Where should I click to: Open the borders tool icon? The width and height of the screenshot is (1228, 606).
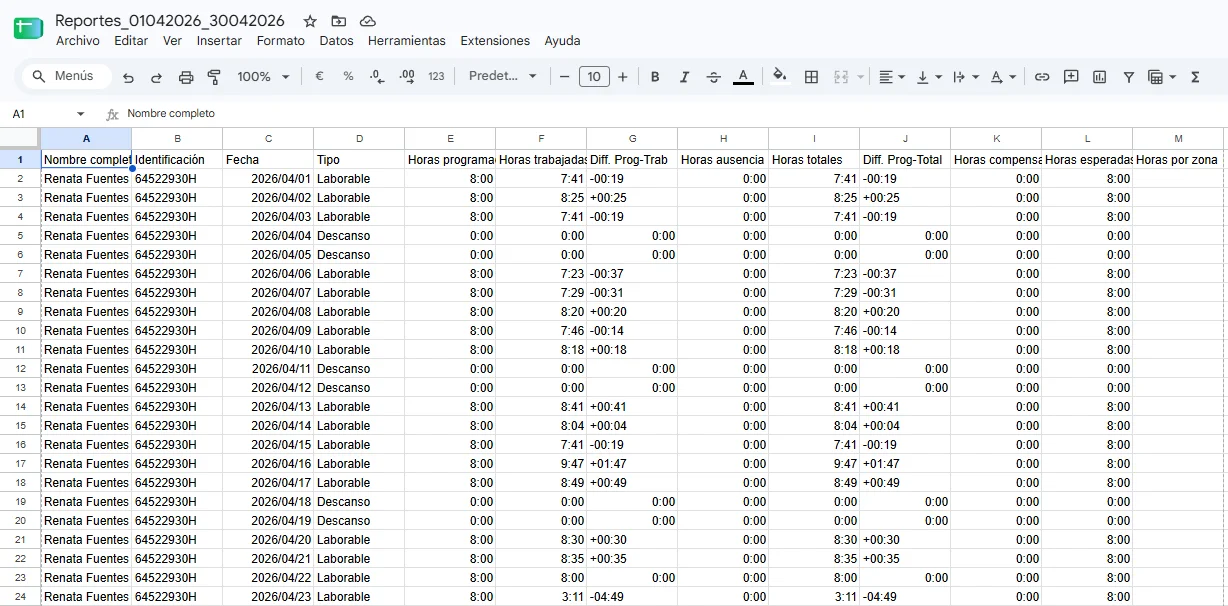coord(811,77)
